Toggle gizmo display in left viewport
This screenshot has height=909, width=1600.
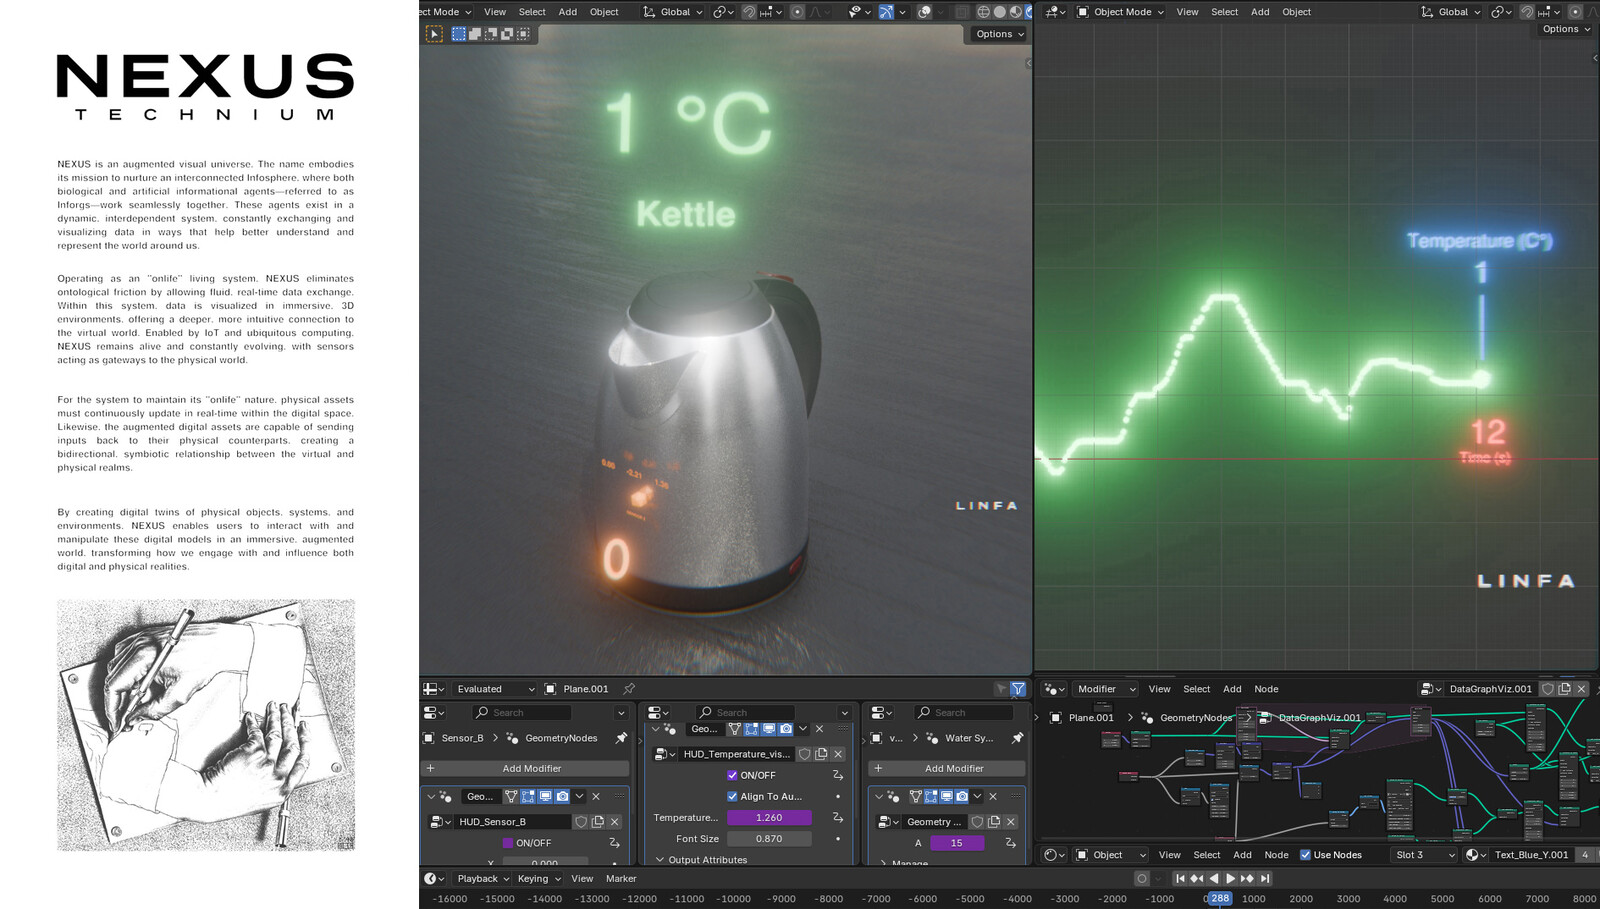[x=886, y=12]
